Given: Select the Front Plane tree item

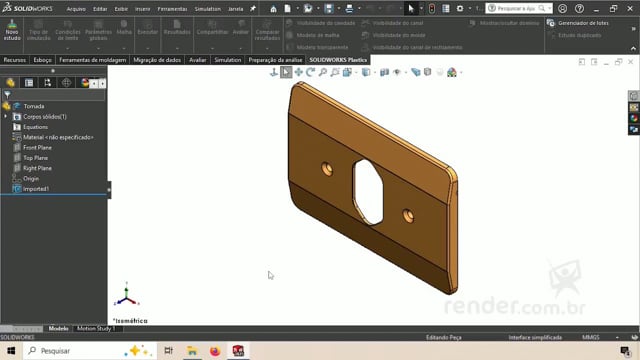Looking at the screenshot, I should pos(37,147).
